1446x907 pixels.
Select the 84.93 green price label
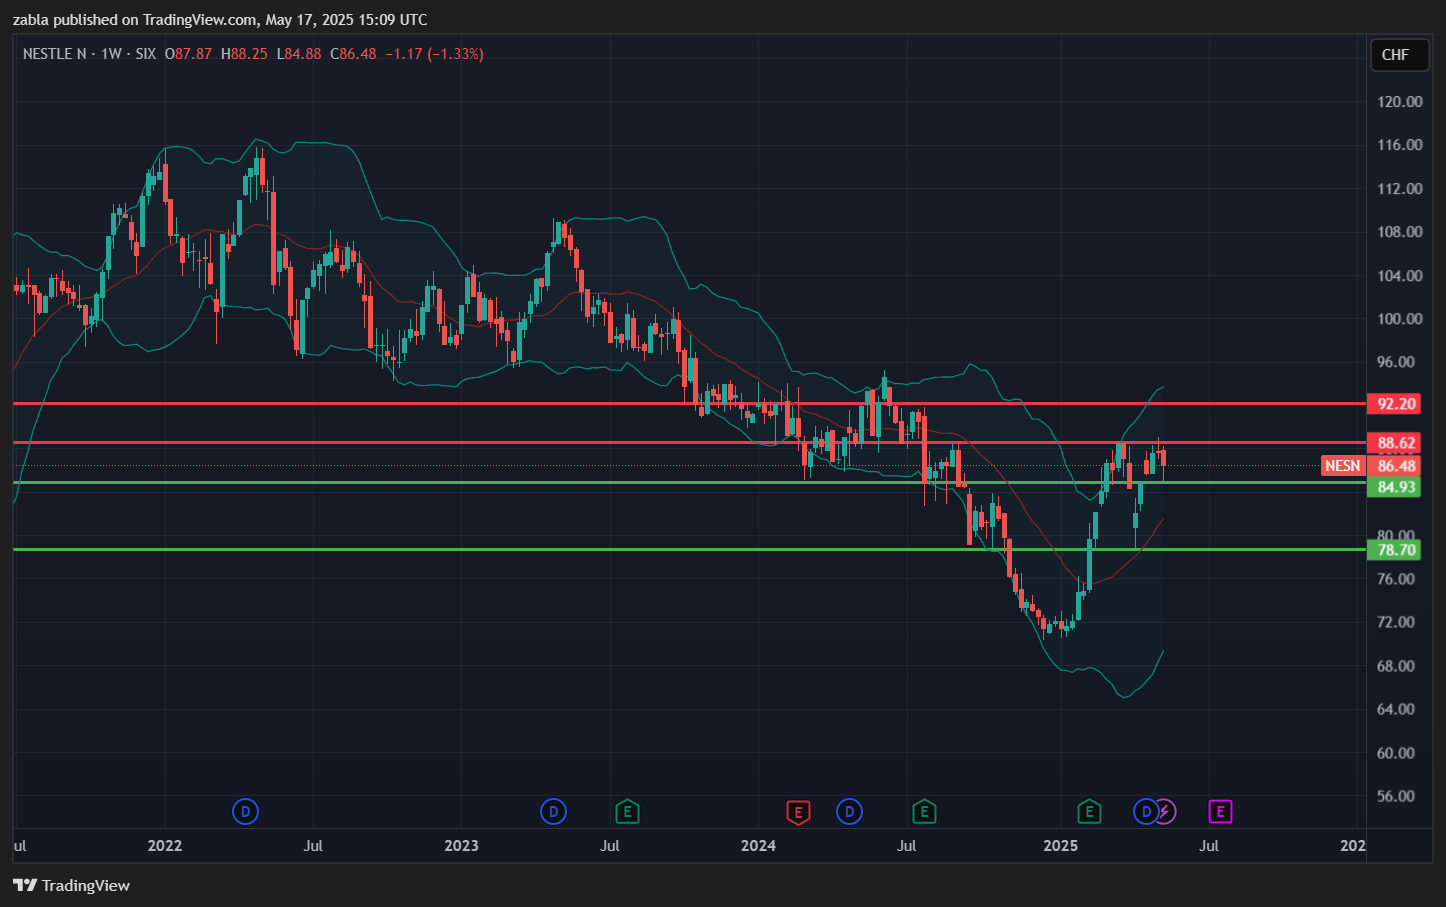[1396, 487]
